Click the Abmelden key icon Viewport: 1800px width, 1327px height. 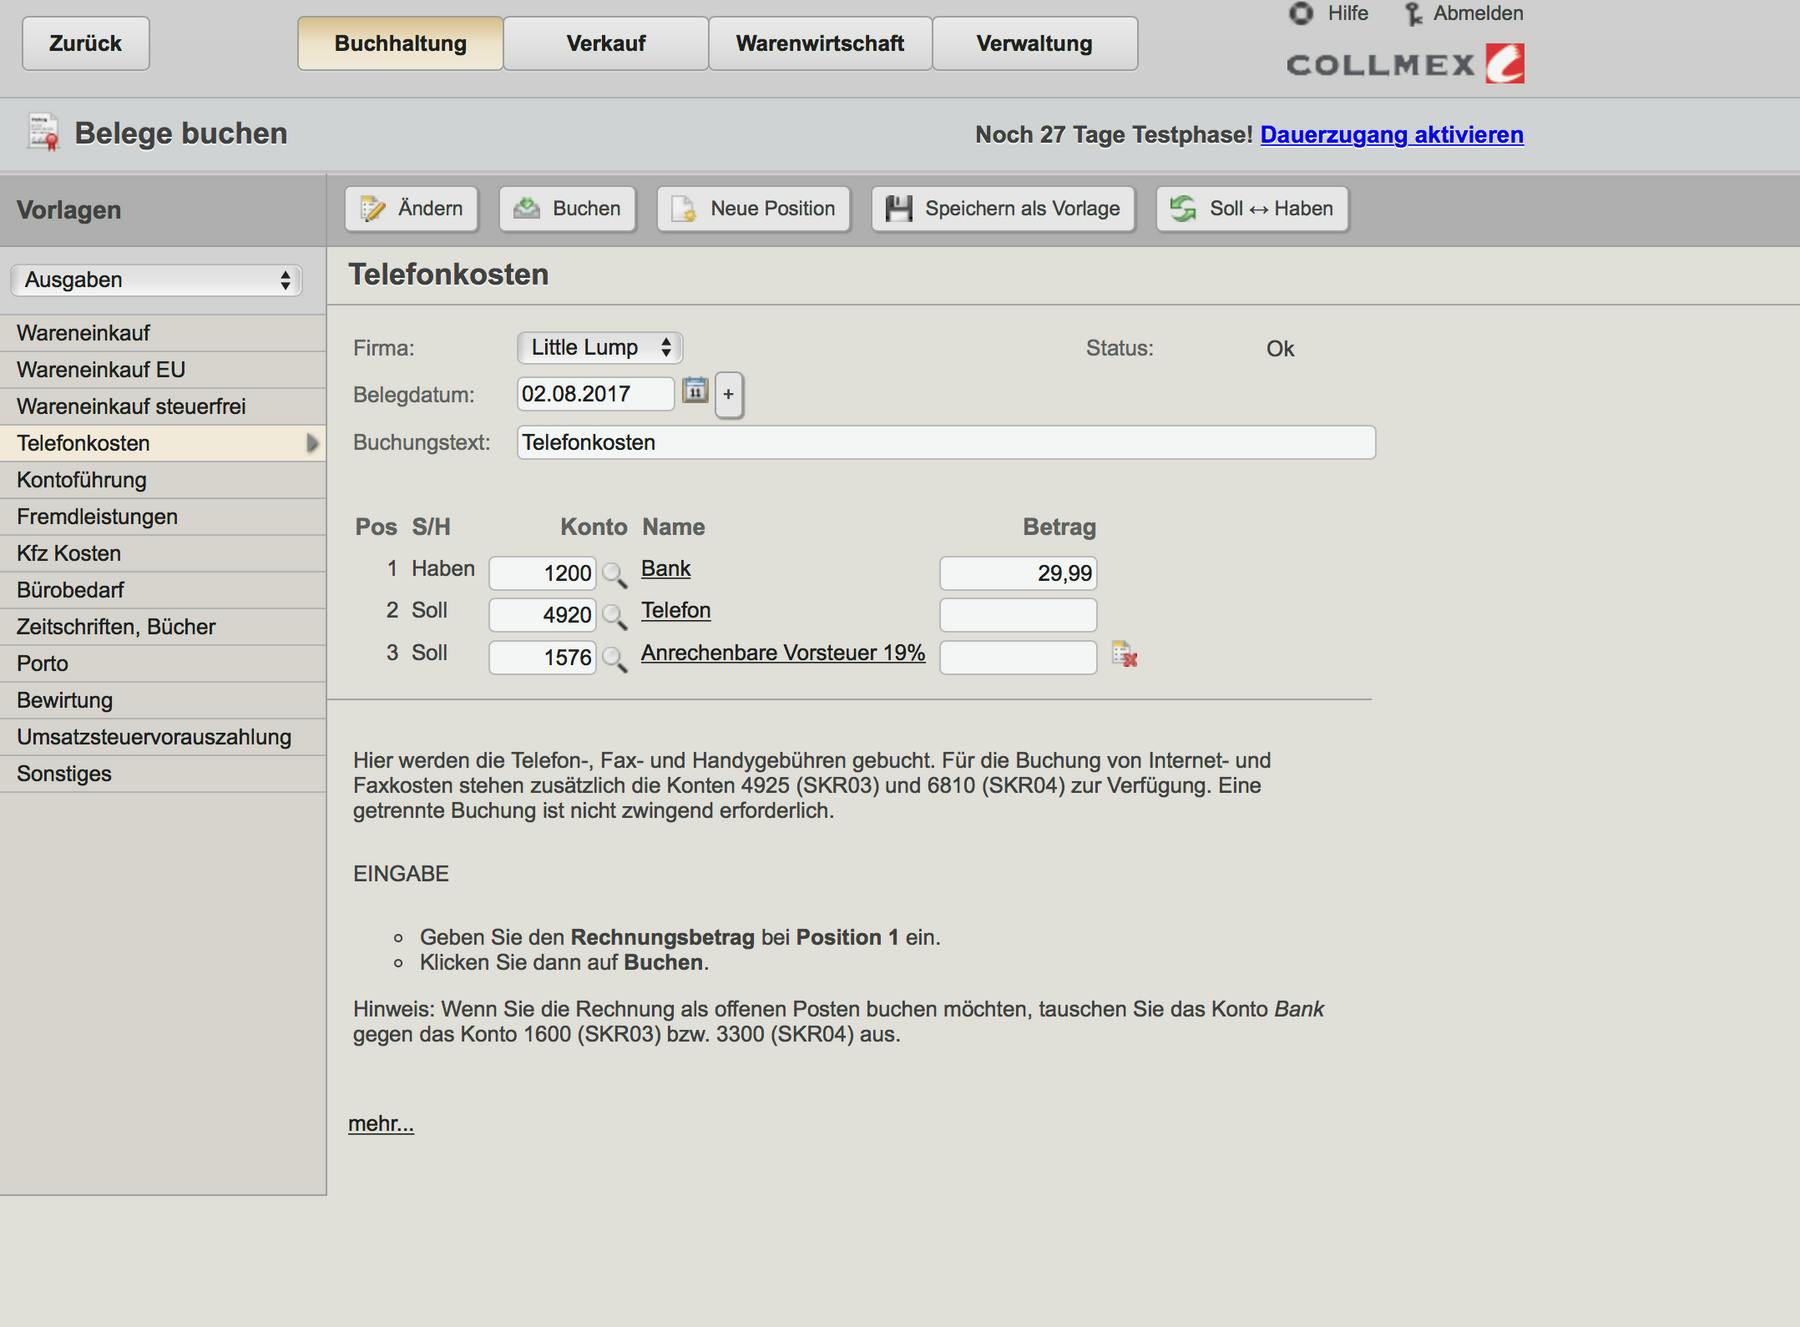(x=1413, y=14)
